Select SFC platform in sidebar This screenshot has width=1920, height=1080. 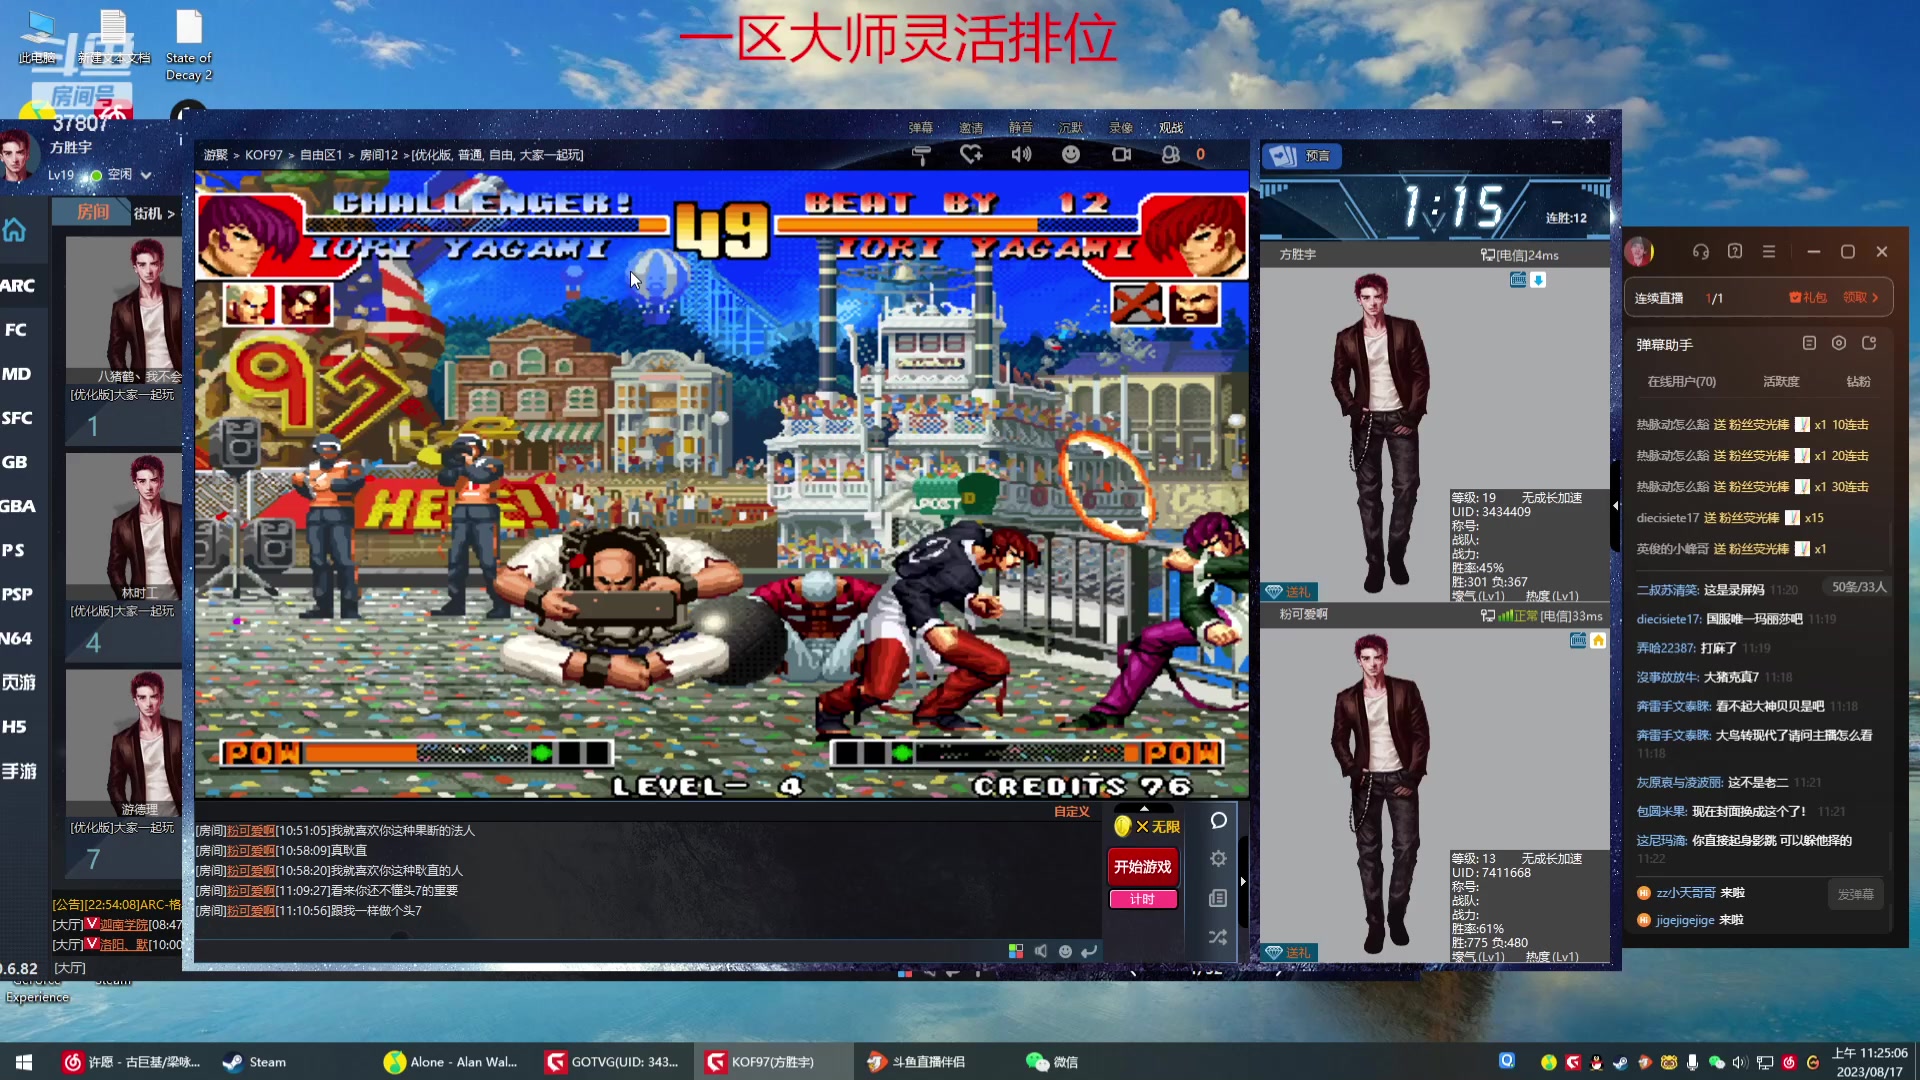[x=17, y=418]
